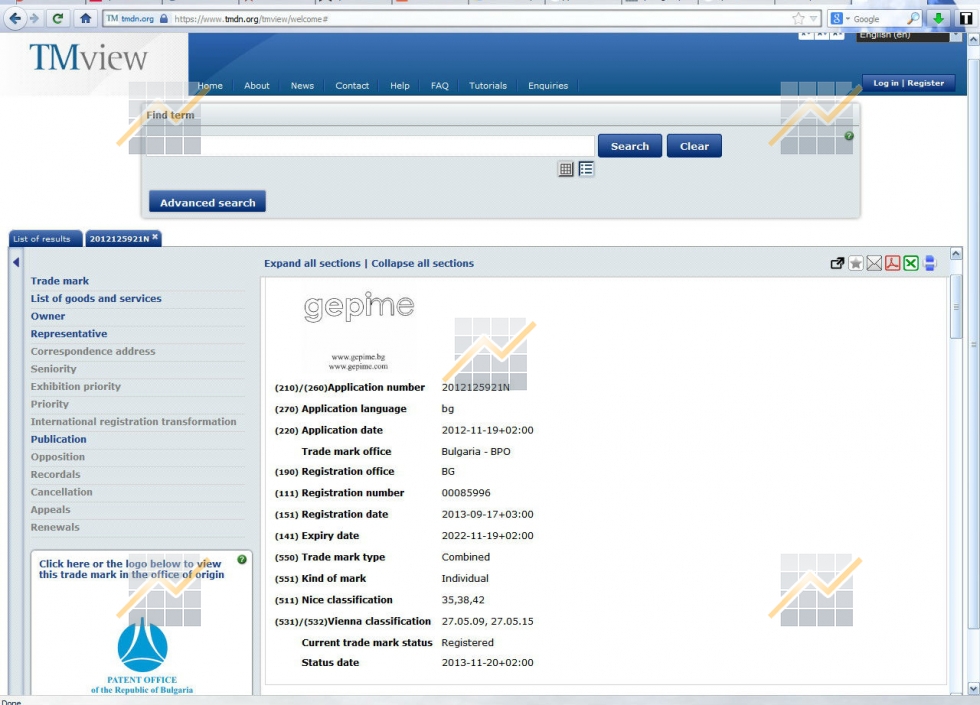Jump to Owner section
This screenshot has width=980, height=705.
pyautogui.click(x=48, y=316)
